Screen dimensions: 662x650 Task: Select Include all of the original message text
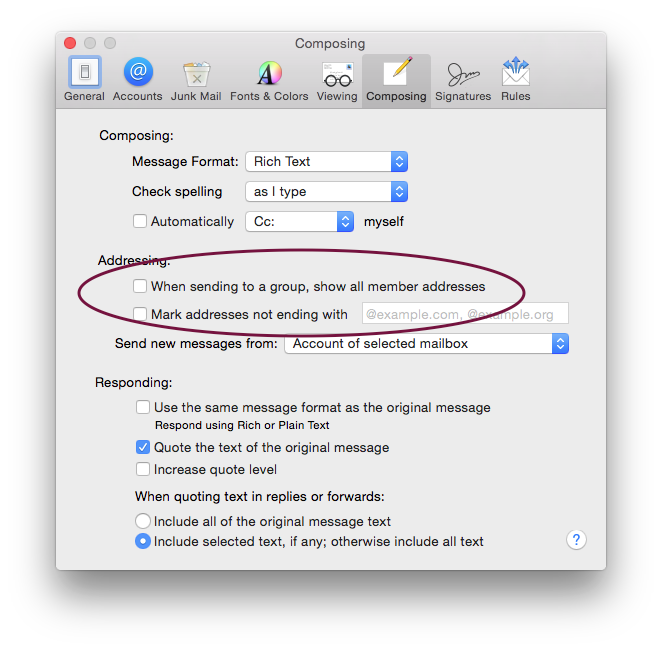coord(143,521)
